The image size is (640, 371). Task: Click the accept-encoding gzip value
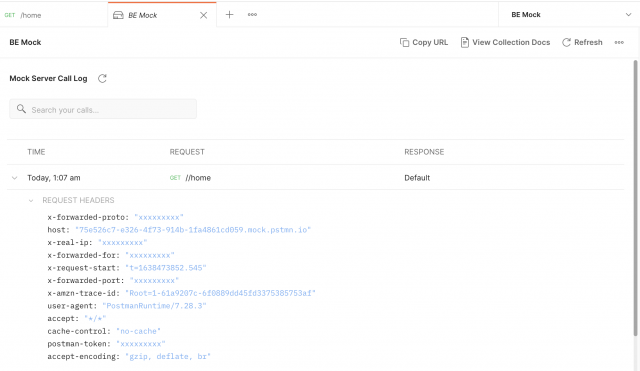tap(168, 356)
